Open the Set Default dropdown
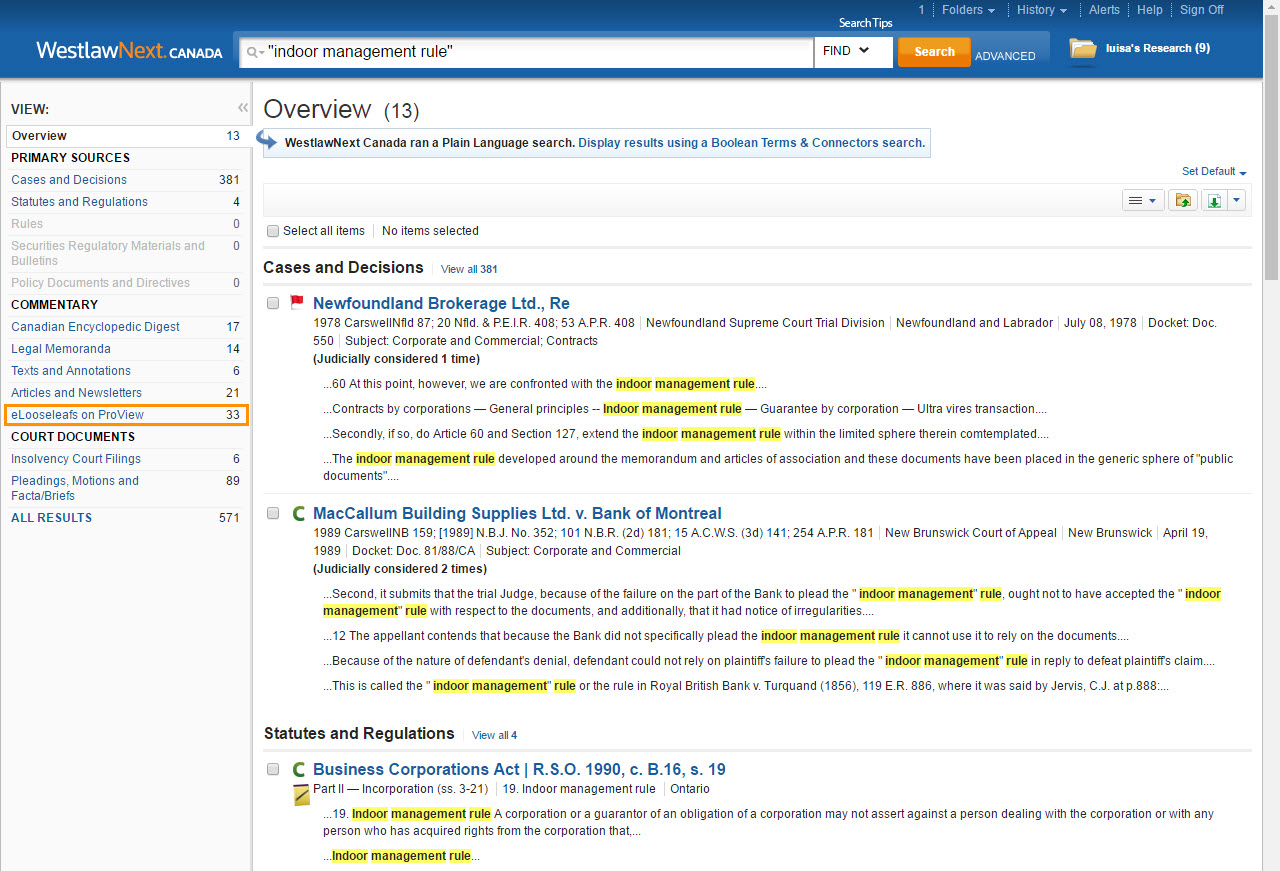The width and height of the screenshot is (1280, 871). coord(1214,171)
